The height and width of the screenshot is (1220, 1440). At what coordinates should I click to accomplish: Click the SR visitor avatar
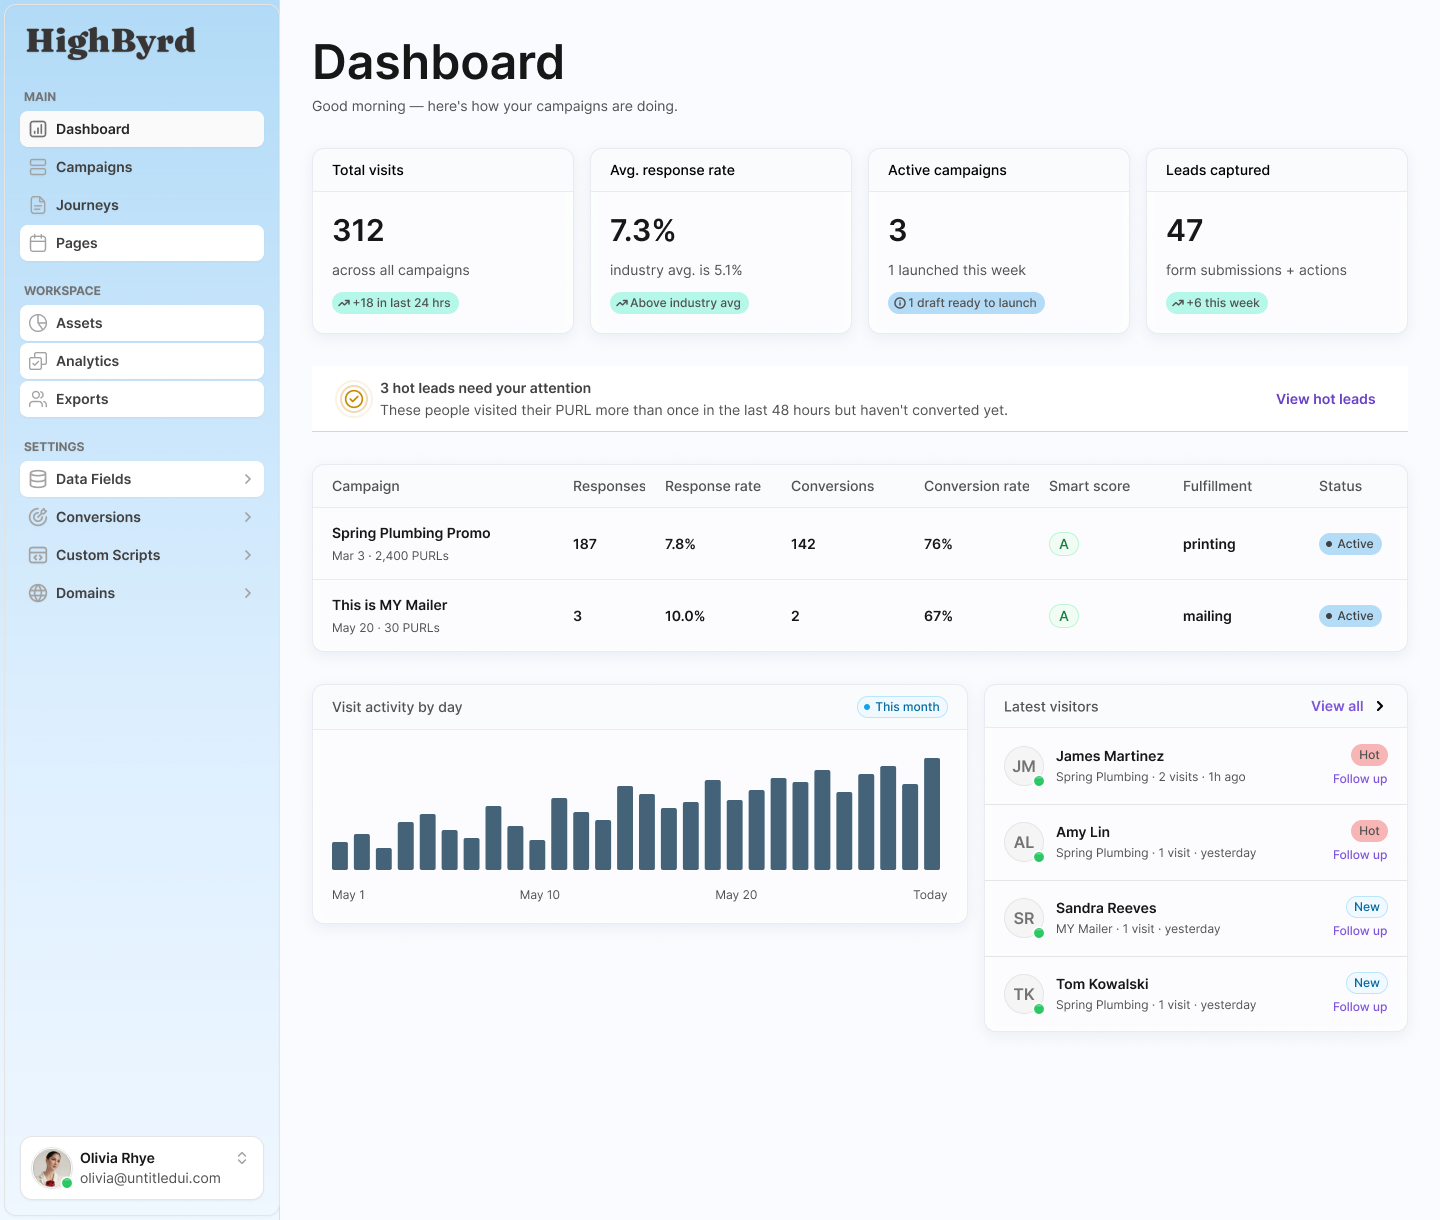pyautogui.click(x=1024, y=918)
